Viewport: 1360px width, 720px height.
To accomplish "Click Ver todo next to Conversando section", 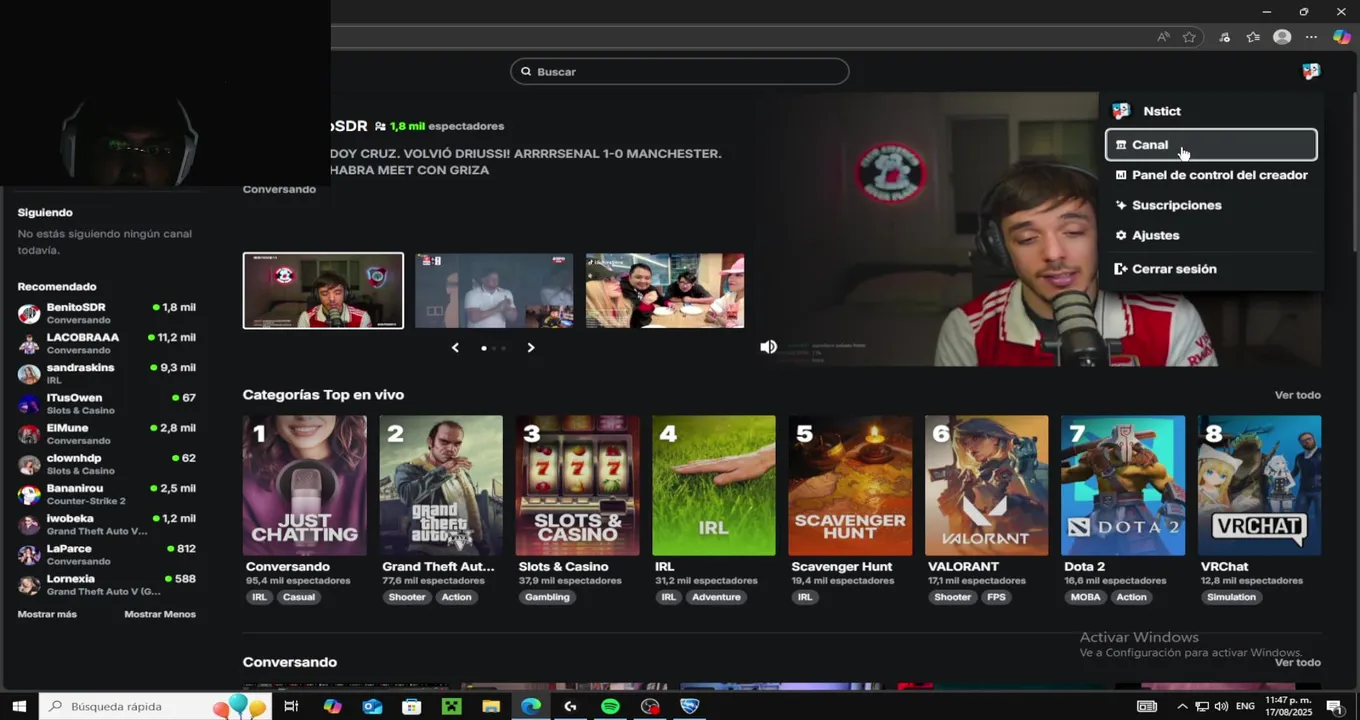I will click(1297, 662).
